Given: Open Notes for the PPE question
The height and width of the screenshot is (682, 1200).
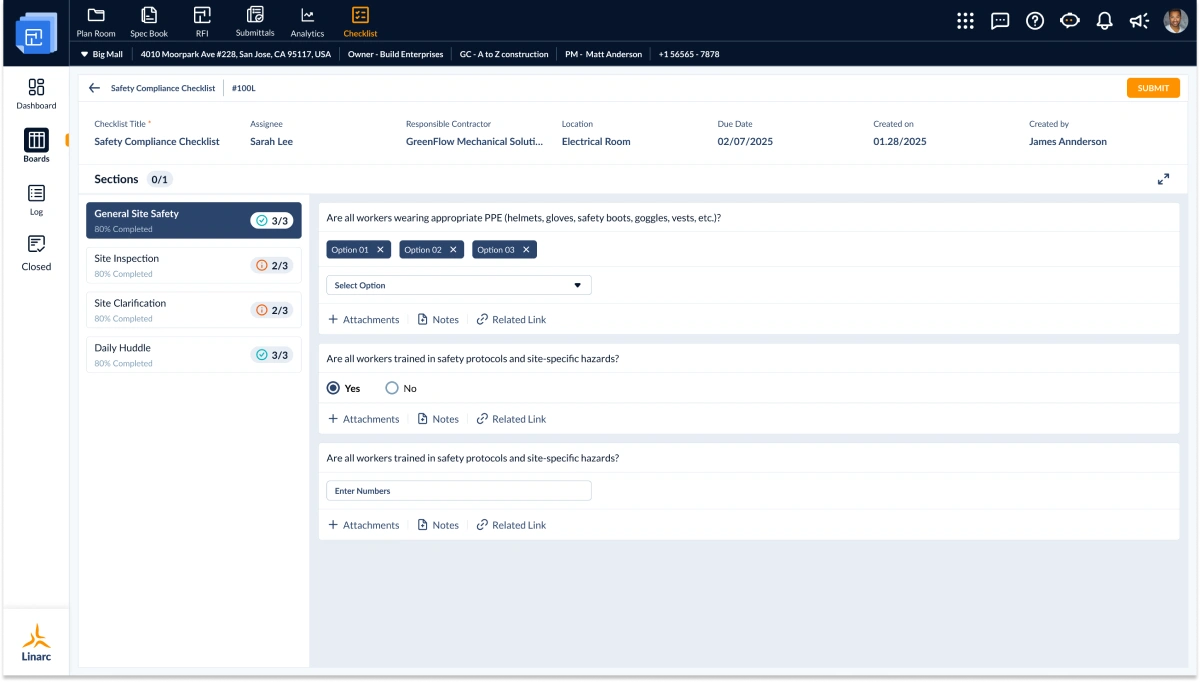Looking at the screenshot, I should coord(438,320).
